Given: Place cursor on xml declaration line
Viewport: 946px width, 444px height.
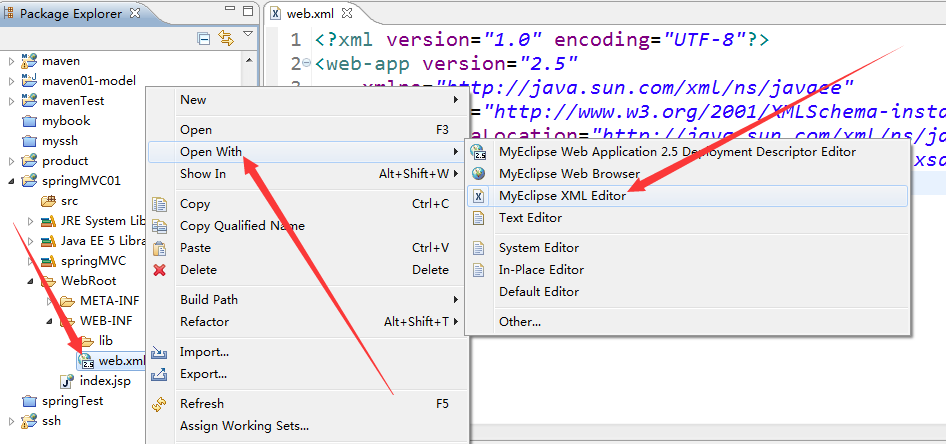Looking at the screenshot, I should [542, 40].
